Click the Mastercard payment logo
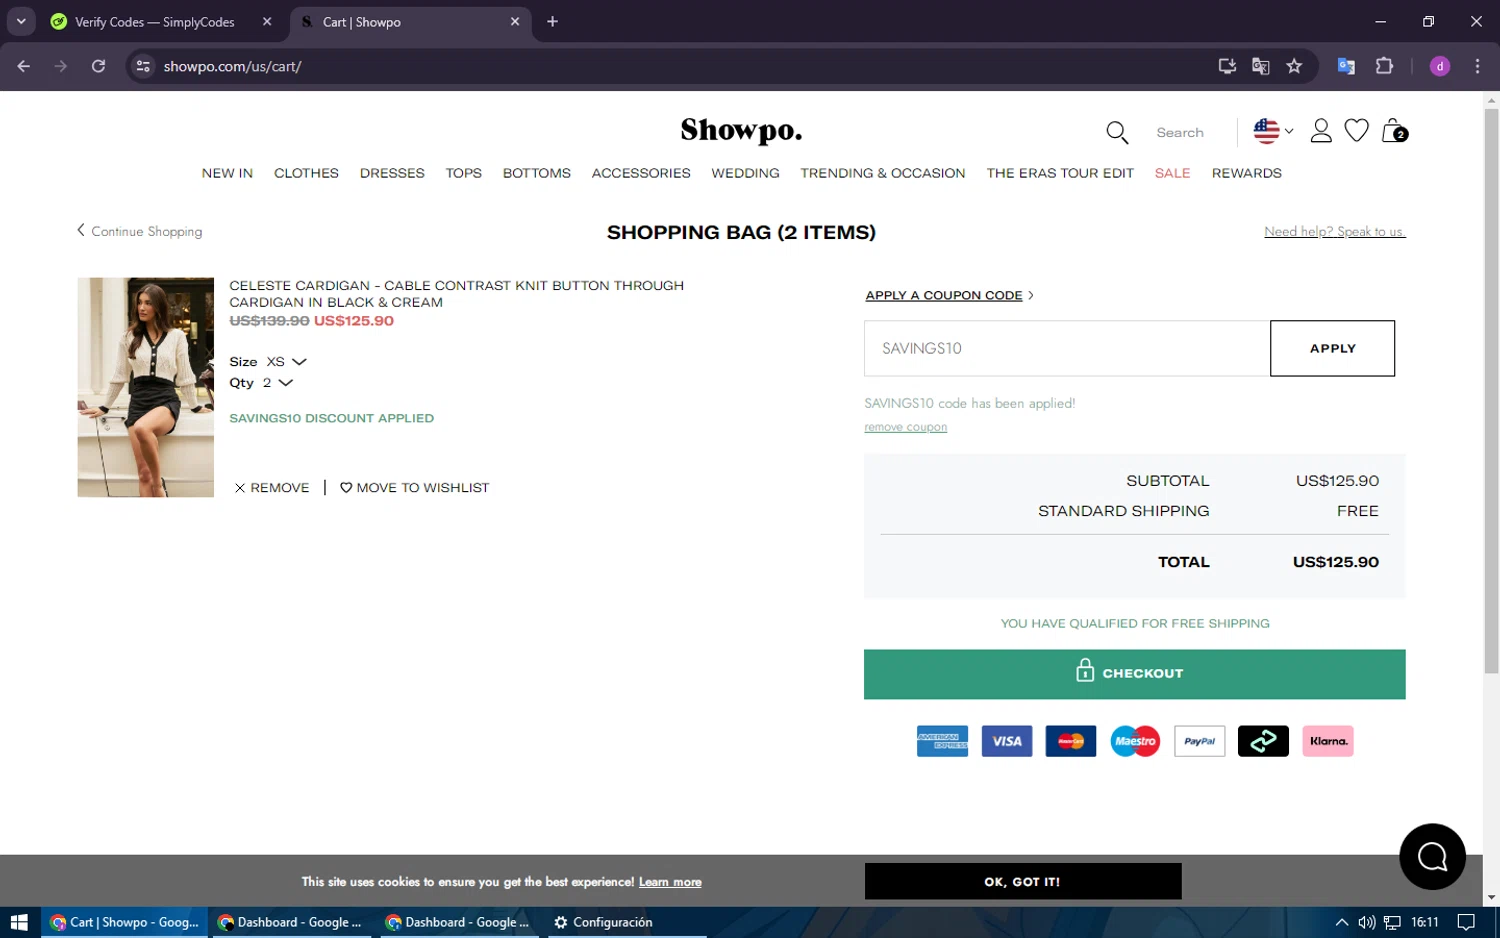Viewport: 1500px width, 938px height. click(1071, 741)
